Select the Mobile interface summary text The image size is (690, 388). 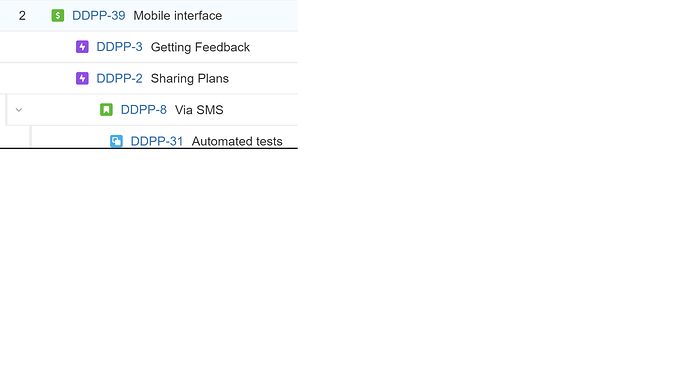click(178, 15)
